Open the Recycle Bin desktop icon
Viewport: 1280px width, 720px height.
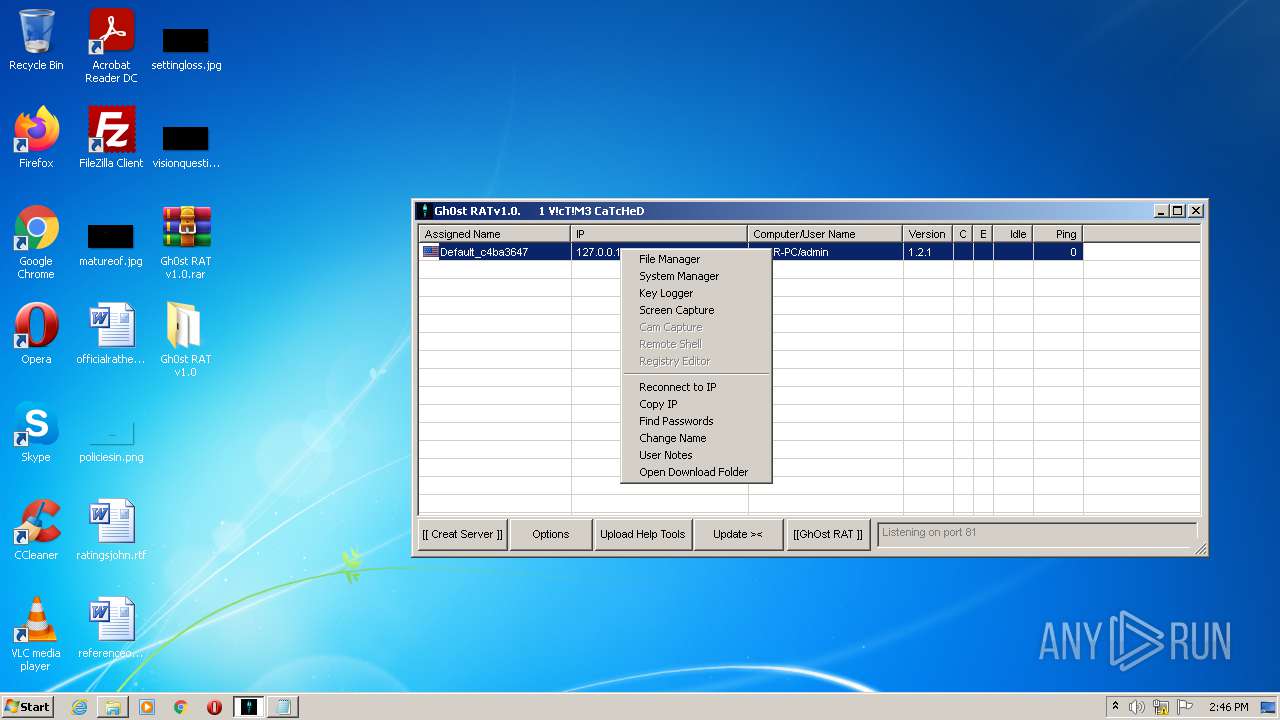[x=36, y=40]
